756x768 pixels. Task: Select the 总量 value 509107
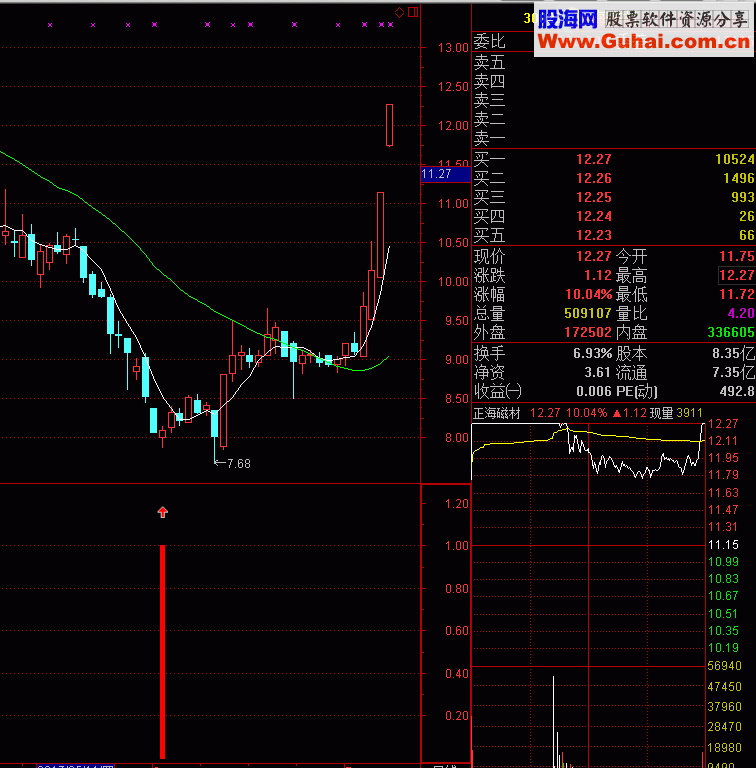[588, 313]
